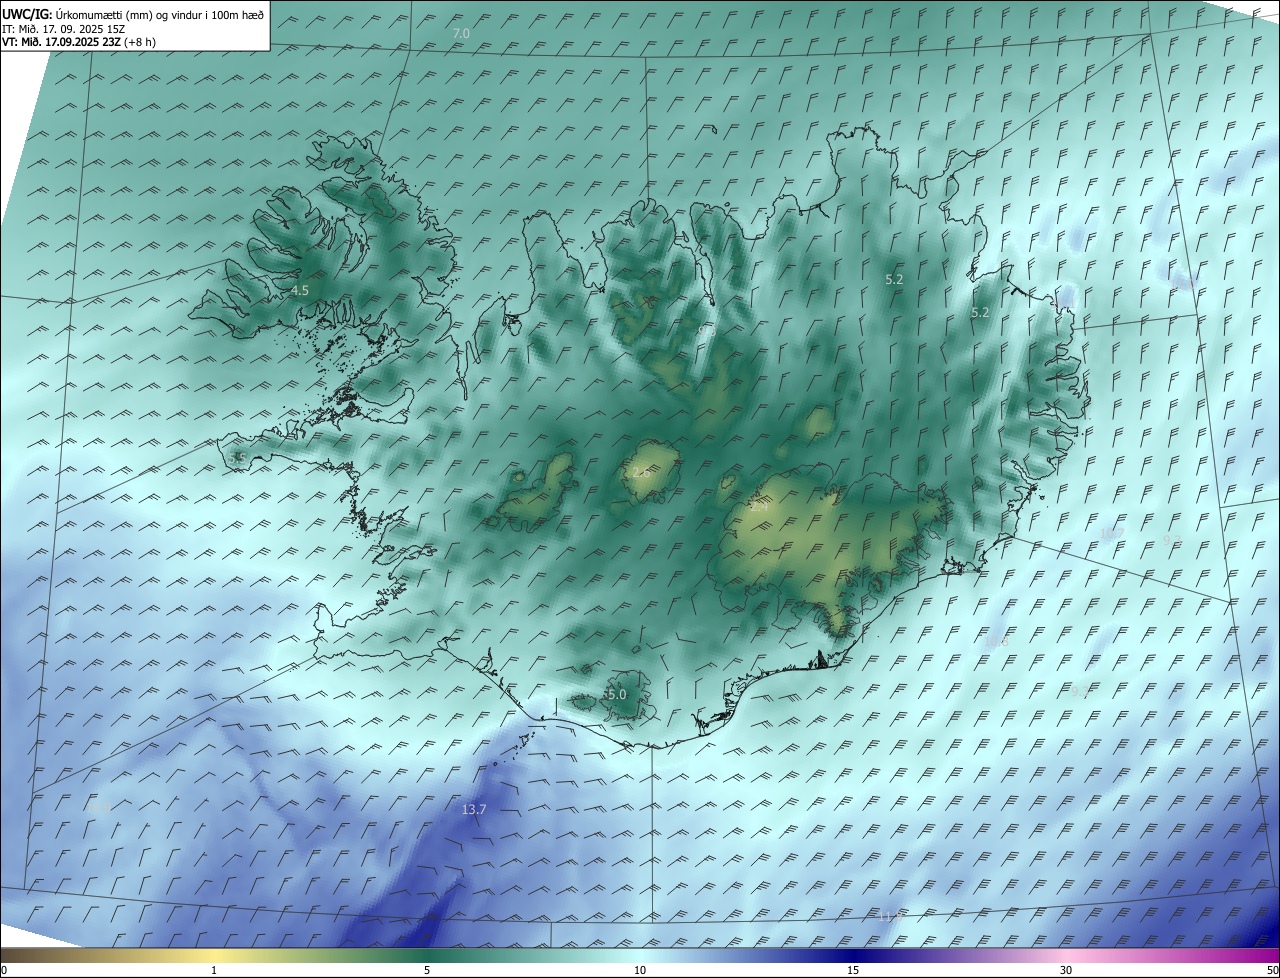Click the '13.7' value label over the sea
Viewport: 1280px width, 978px height.
point(474,809)
